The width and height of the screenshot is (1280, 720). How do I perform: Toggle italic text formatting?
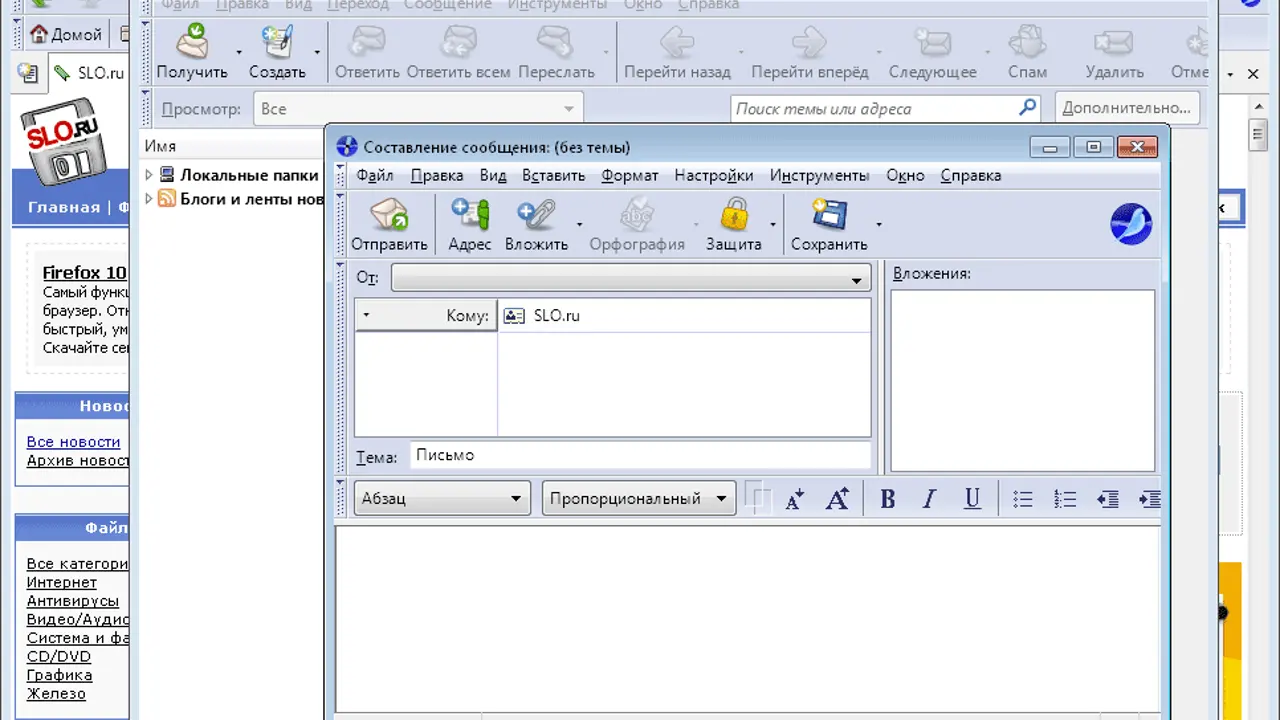929,499
